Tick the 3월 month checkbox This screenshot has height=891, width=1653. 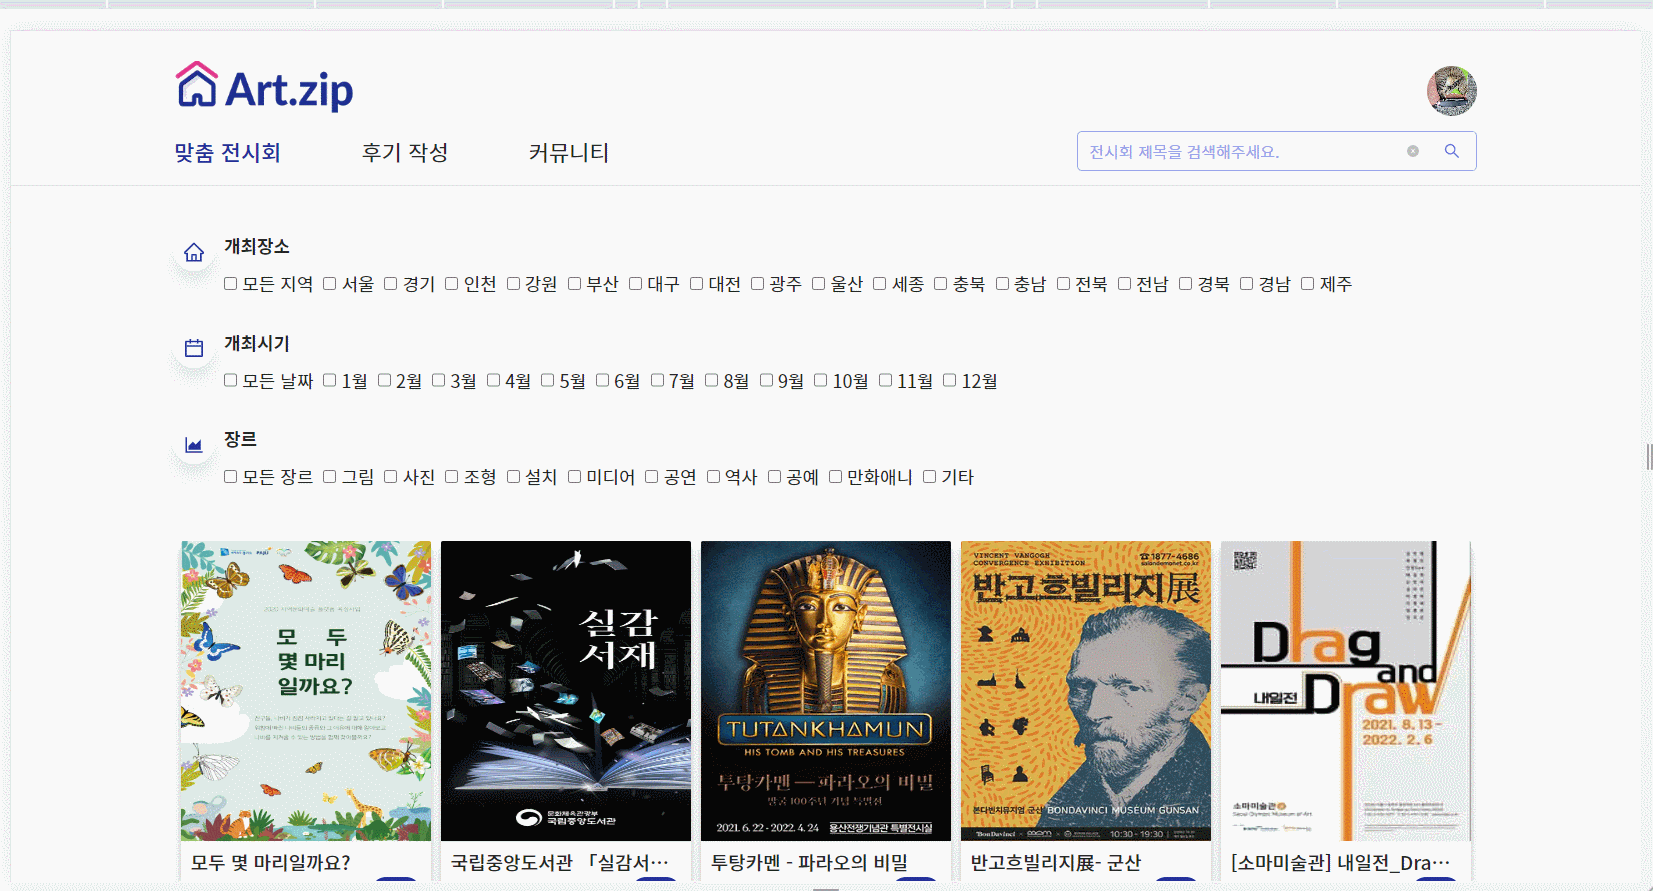click(439, 380)
